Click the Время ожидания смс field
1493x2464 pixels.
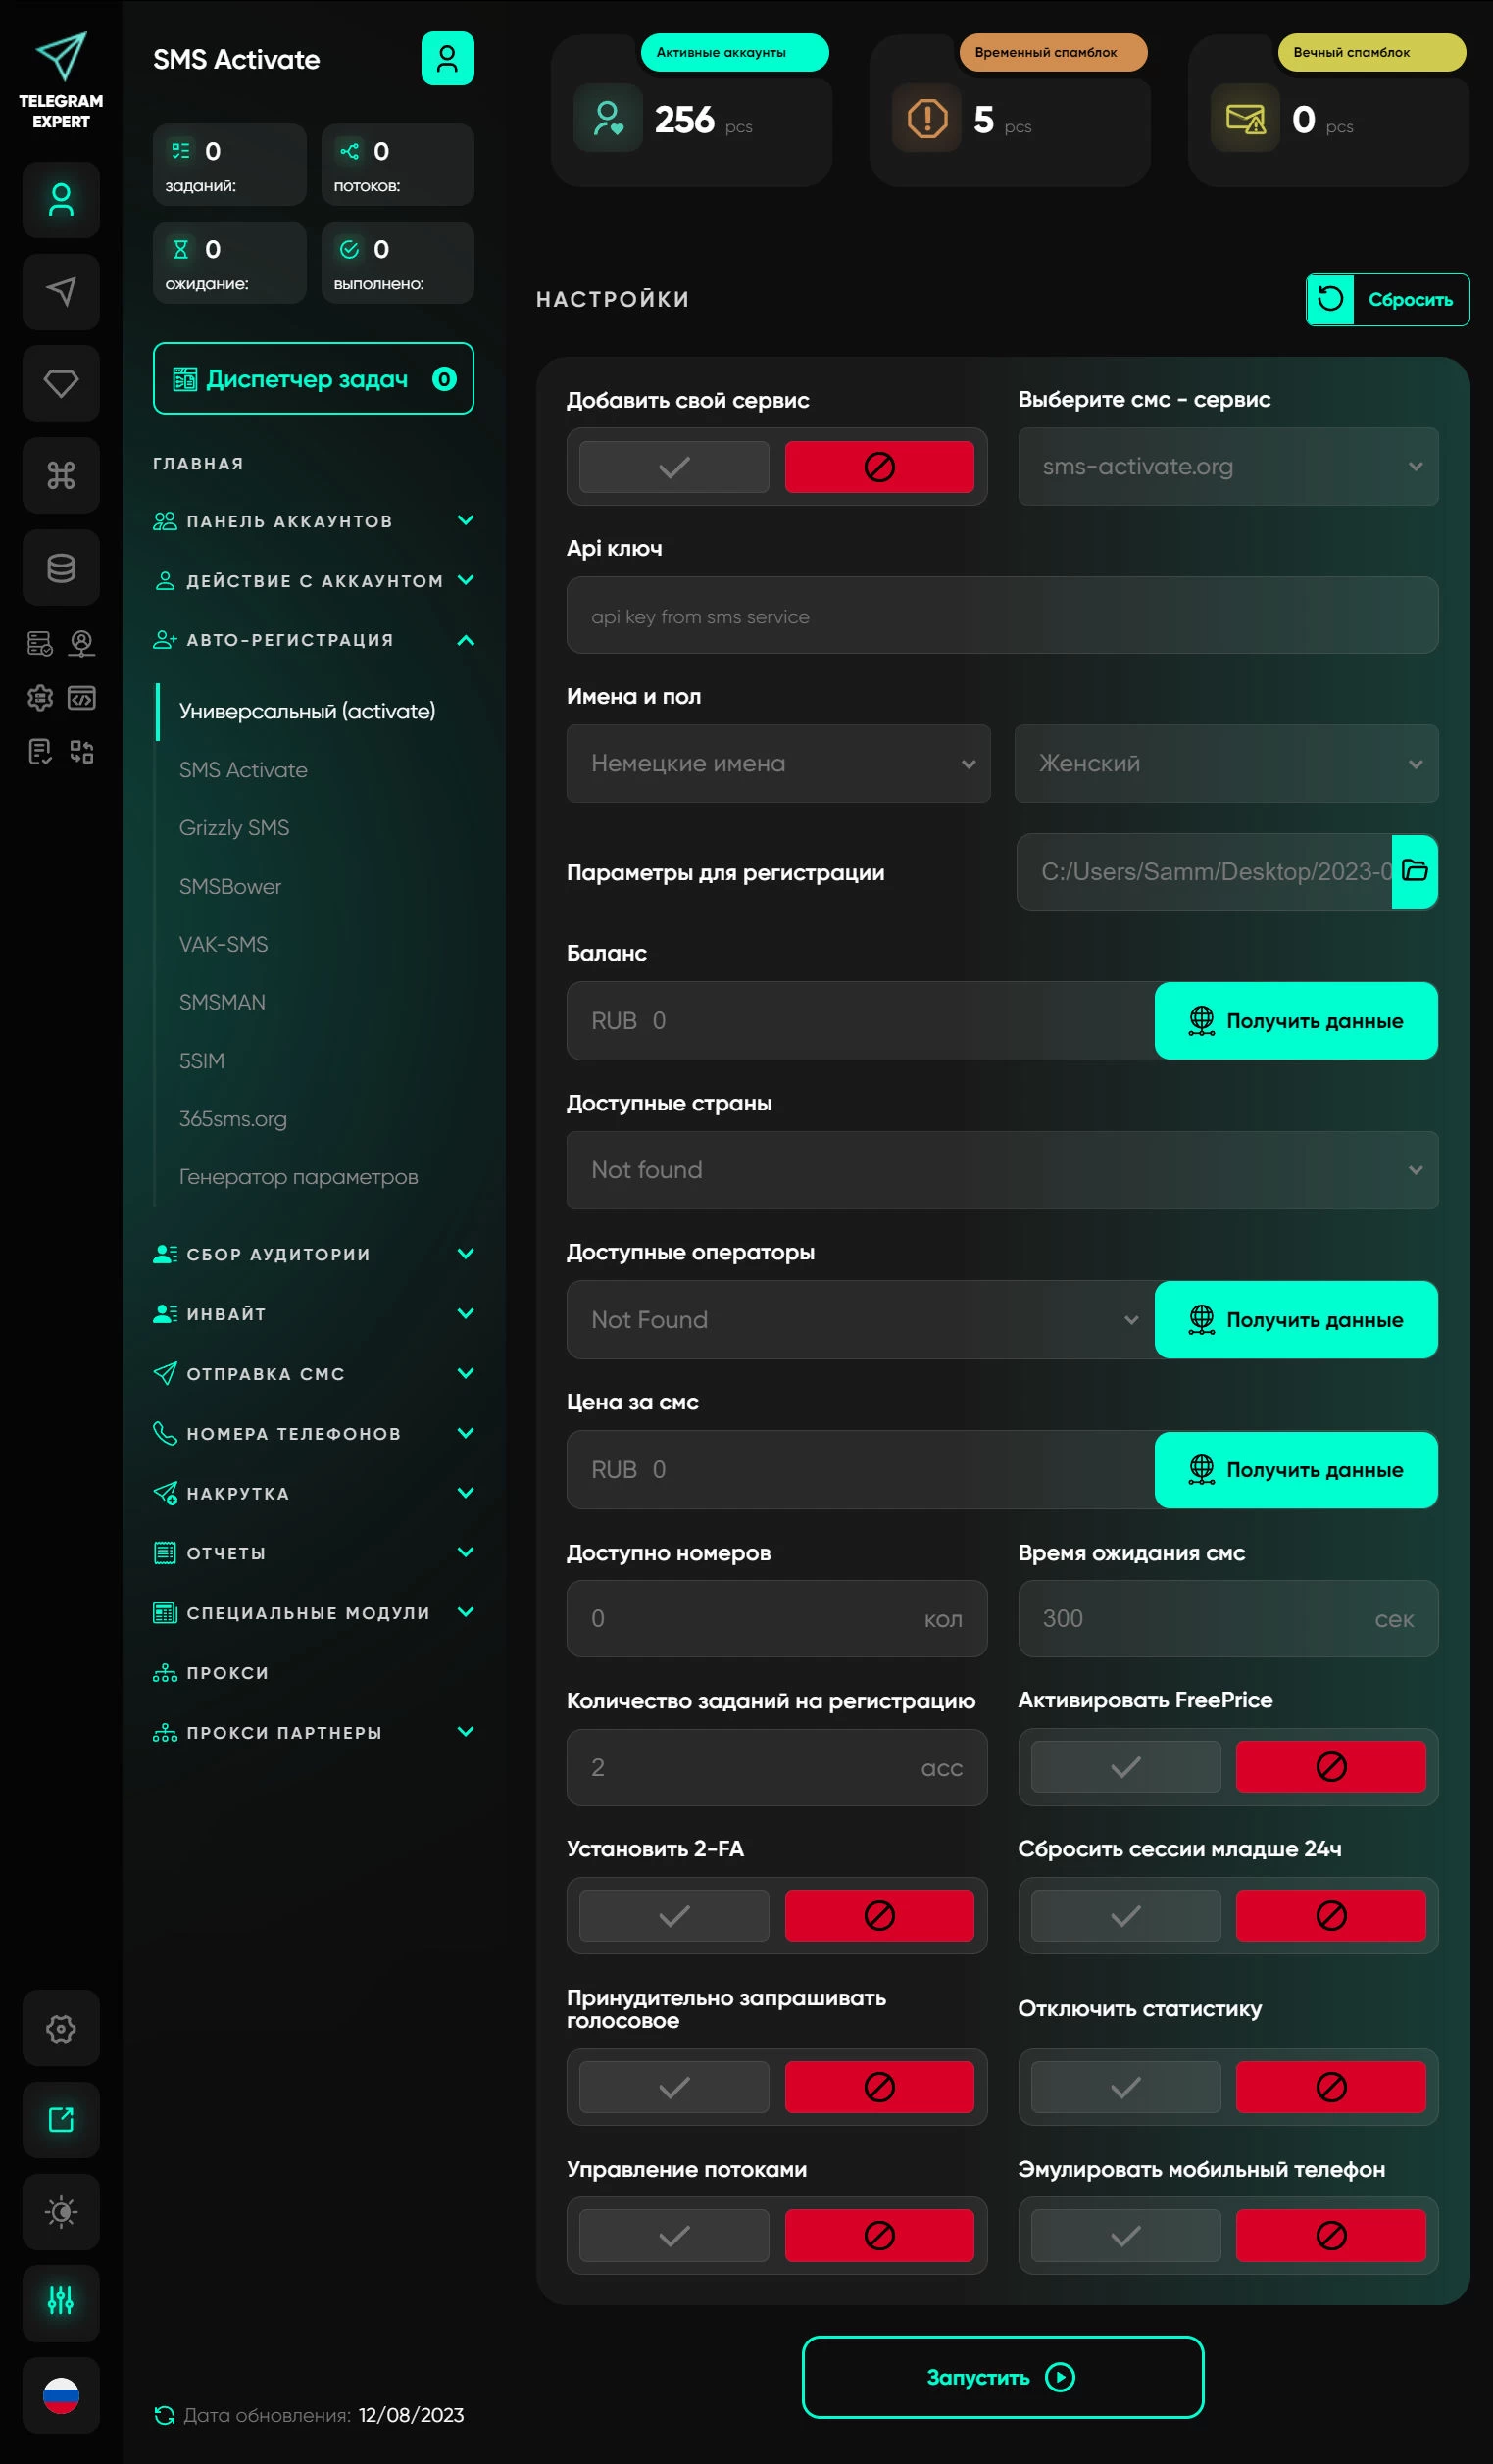1228,1619
